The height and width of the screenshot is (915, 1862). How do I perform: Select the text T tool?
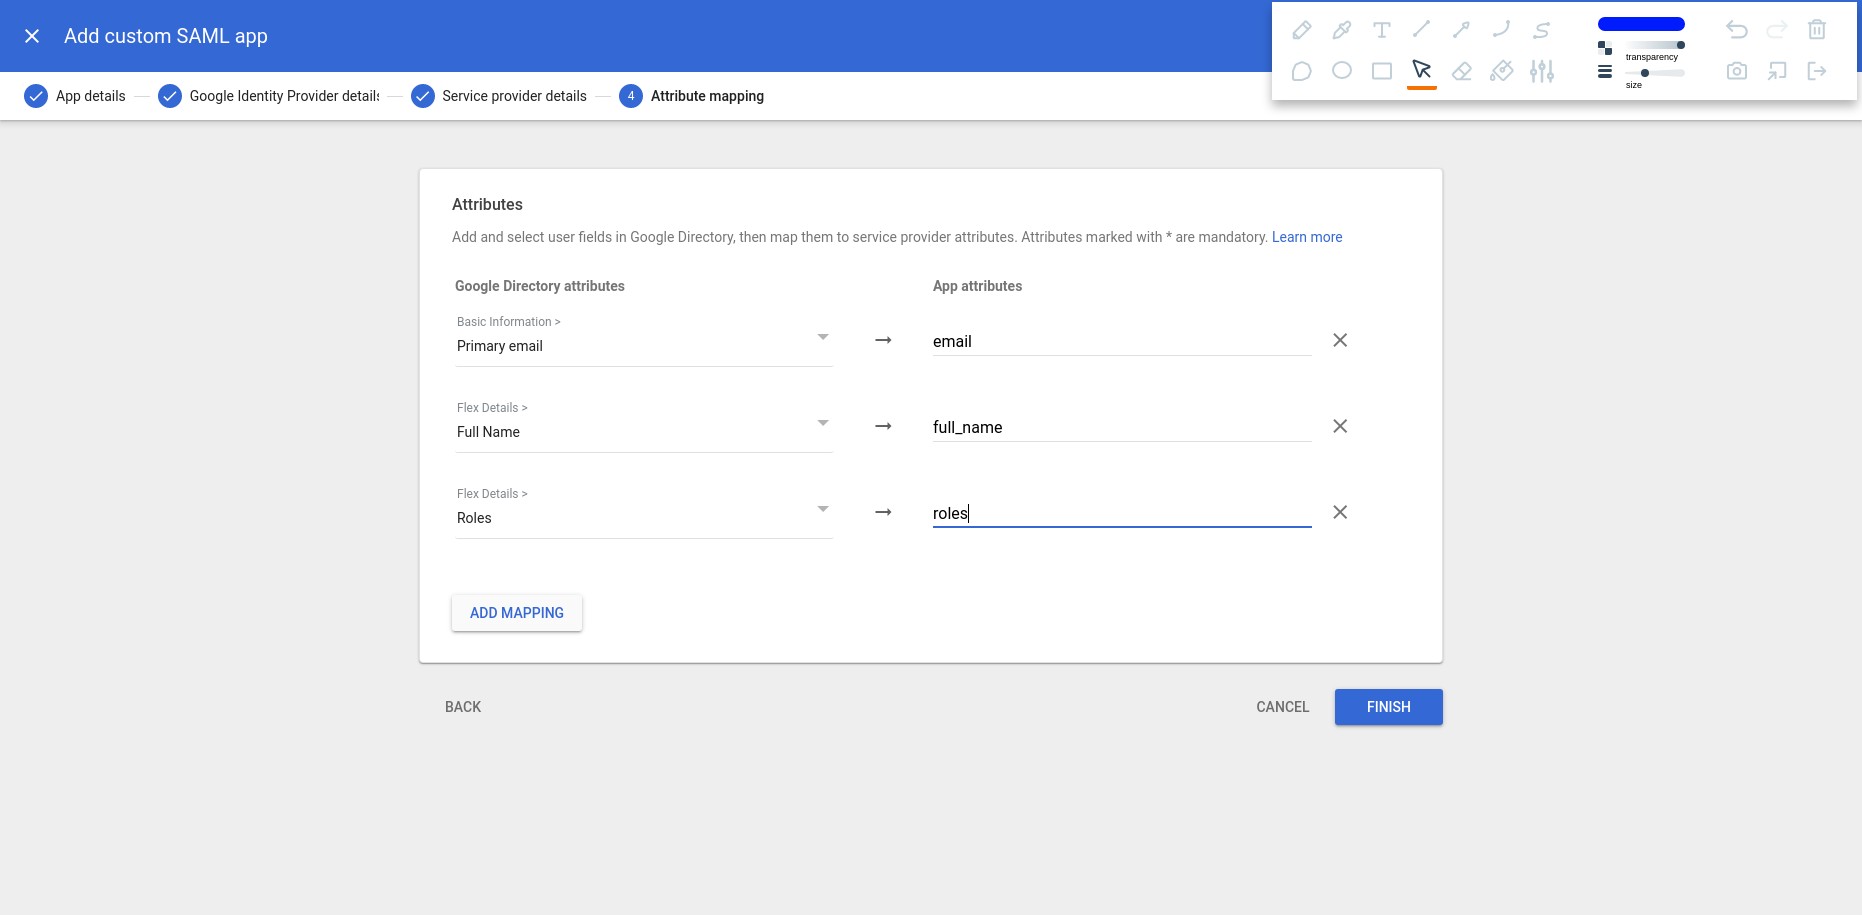(x=1381, y=30)
